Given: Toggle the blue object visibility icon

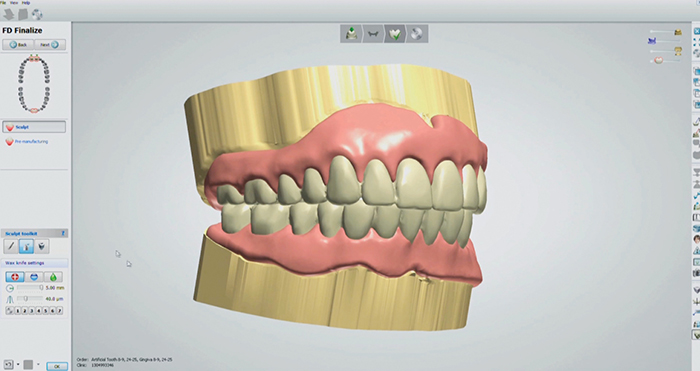Looking at the screenshot, I should pos(652,41).
